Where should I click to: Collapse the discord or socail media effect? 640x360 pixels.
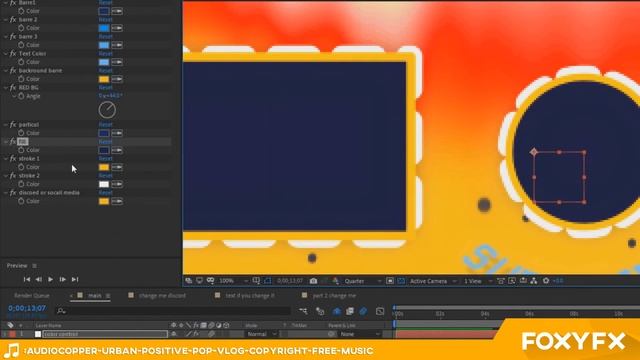click(6, 193)
